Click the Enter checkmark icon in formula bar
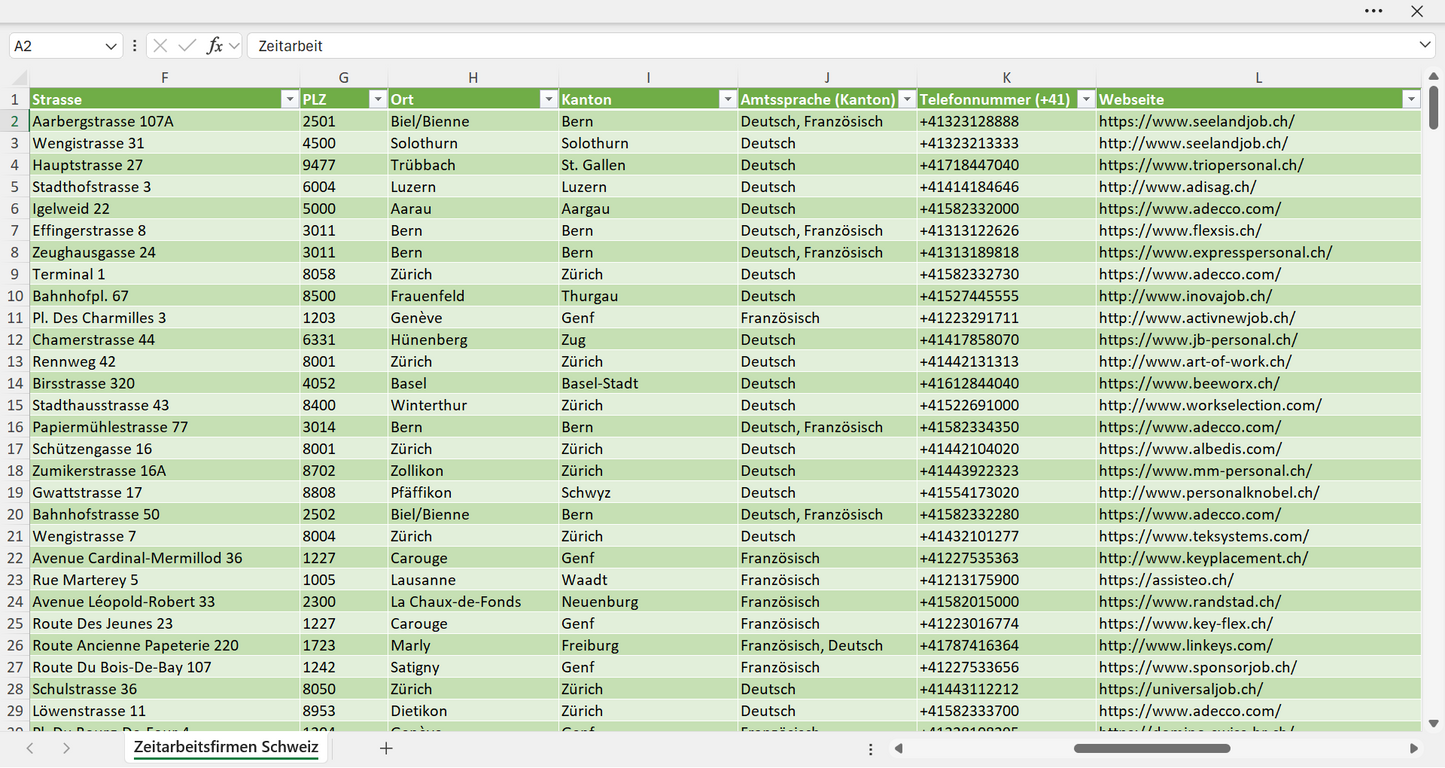This screenshot has height=768, width=1445. pyautogui.click(x=187, y=46)
